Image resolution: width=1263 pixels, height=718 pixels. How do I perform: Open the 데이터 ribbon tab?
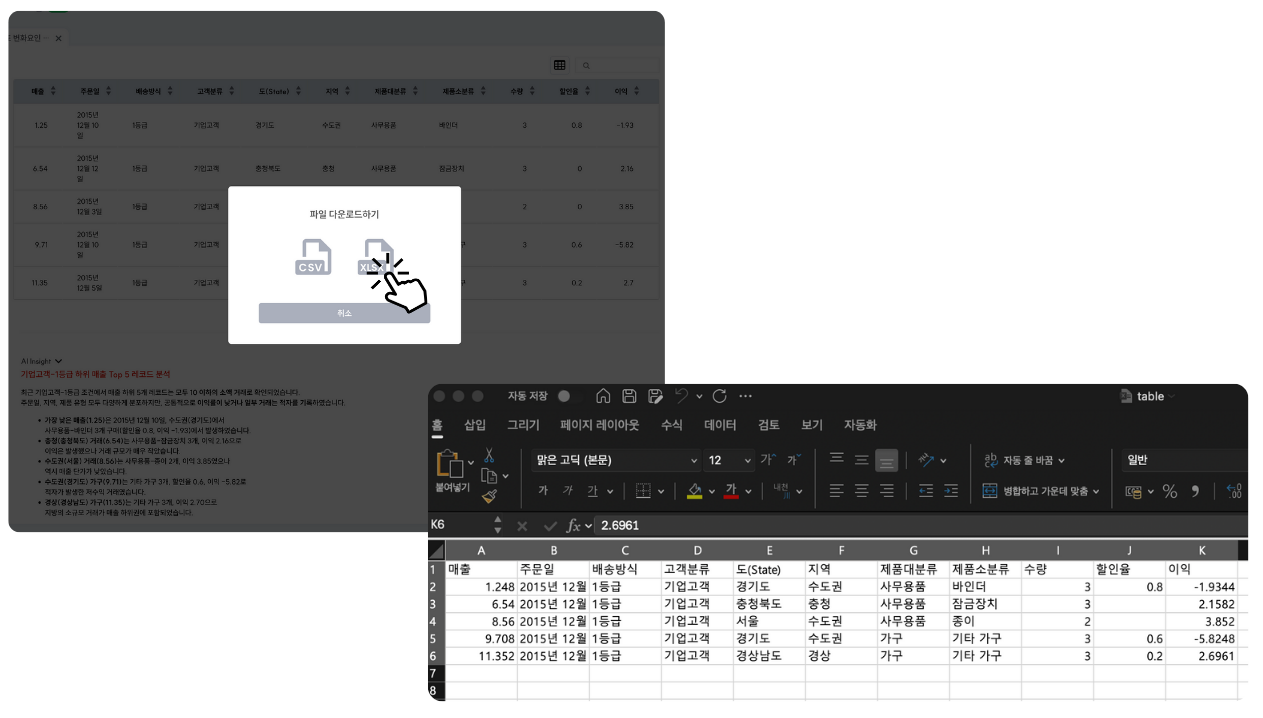(720, 425)
